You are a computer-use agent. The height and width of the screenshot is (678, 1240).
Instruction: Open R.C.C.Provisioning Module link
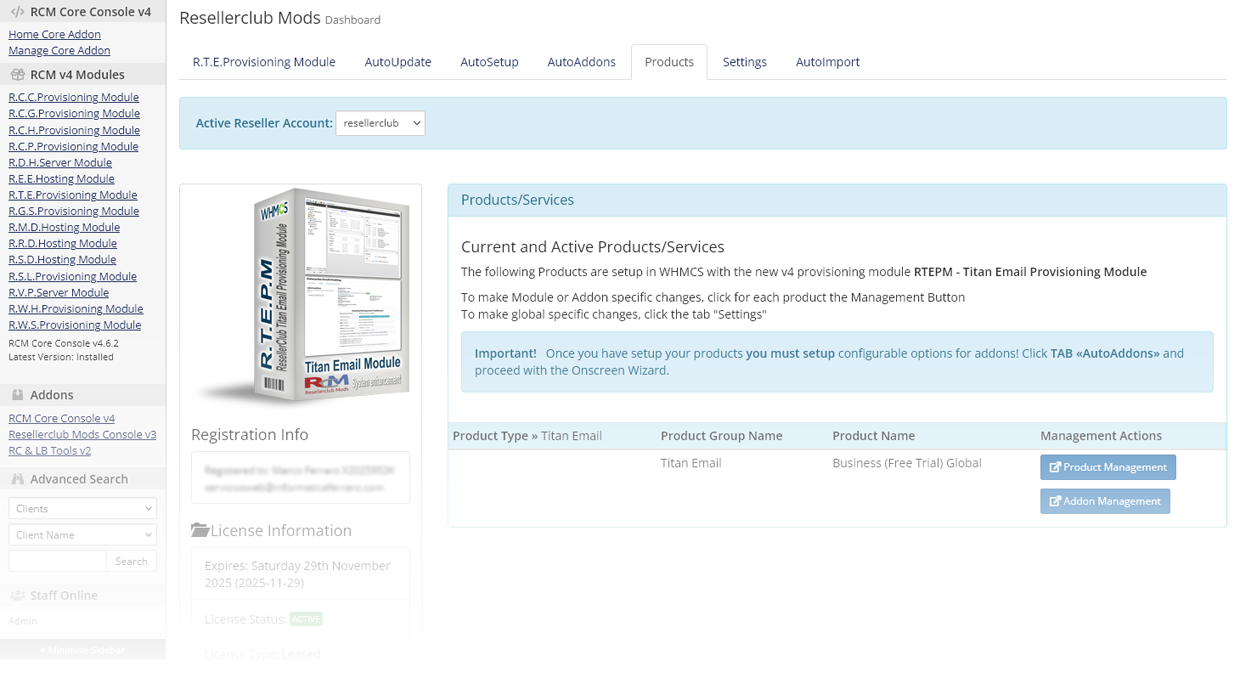pyautogui.click(x=74, y=97)
